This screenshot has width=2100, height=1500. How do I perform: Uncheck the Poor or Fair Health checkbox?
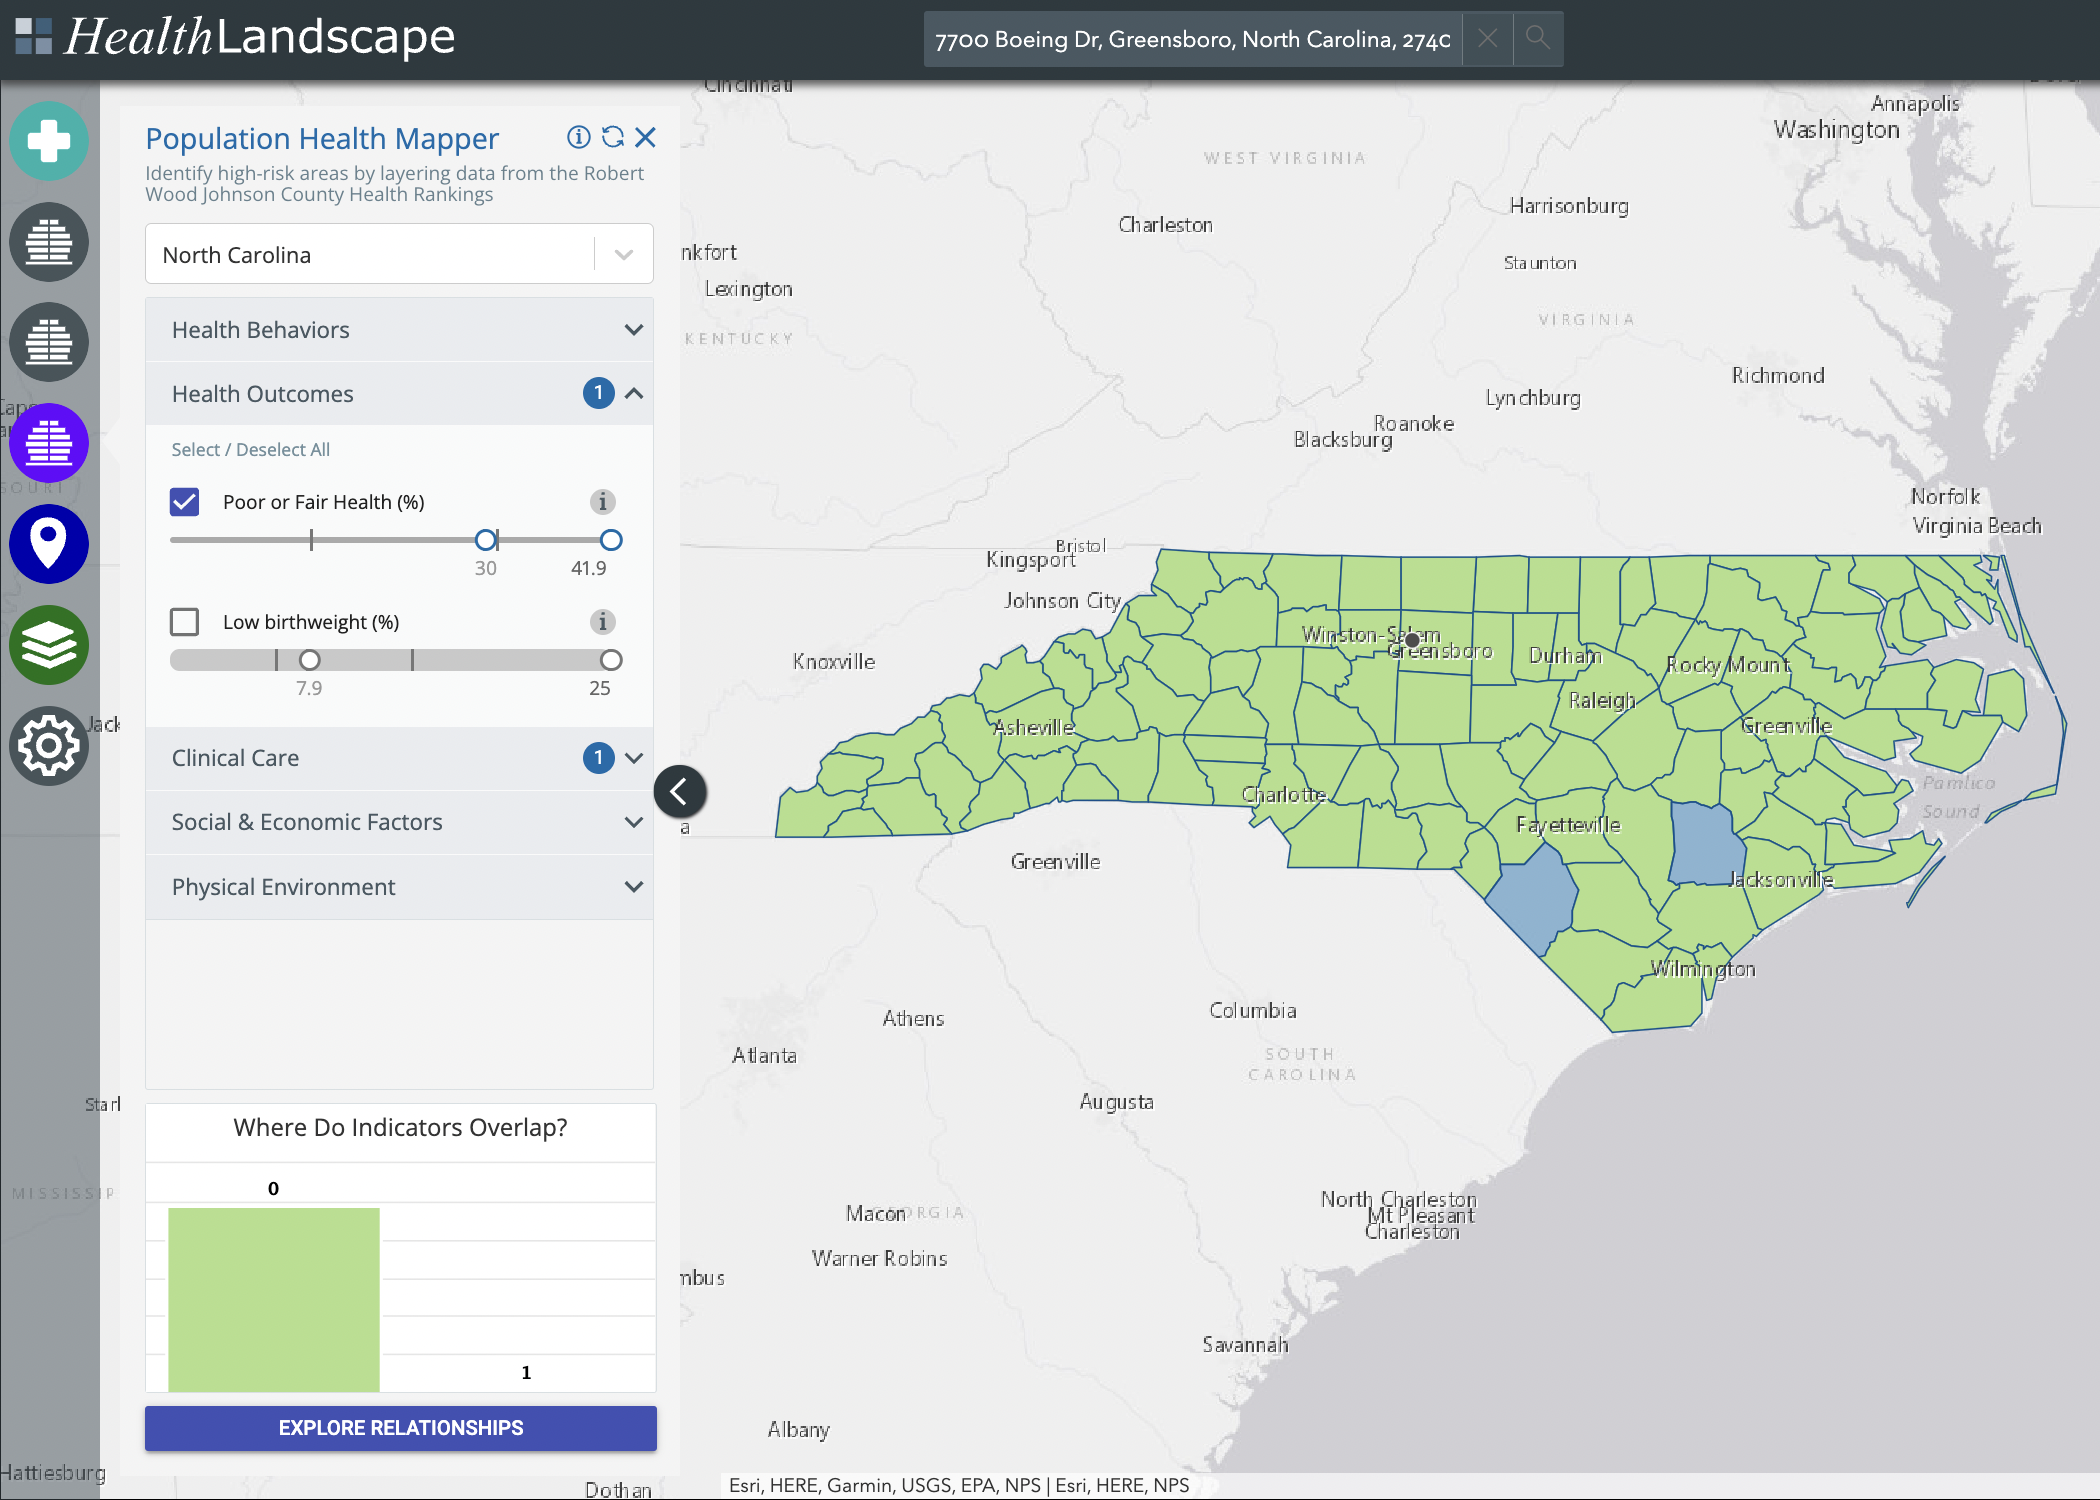[x=185, y=502]
